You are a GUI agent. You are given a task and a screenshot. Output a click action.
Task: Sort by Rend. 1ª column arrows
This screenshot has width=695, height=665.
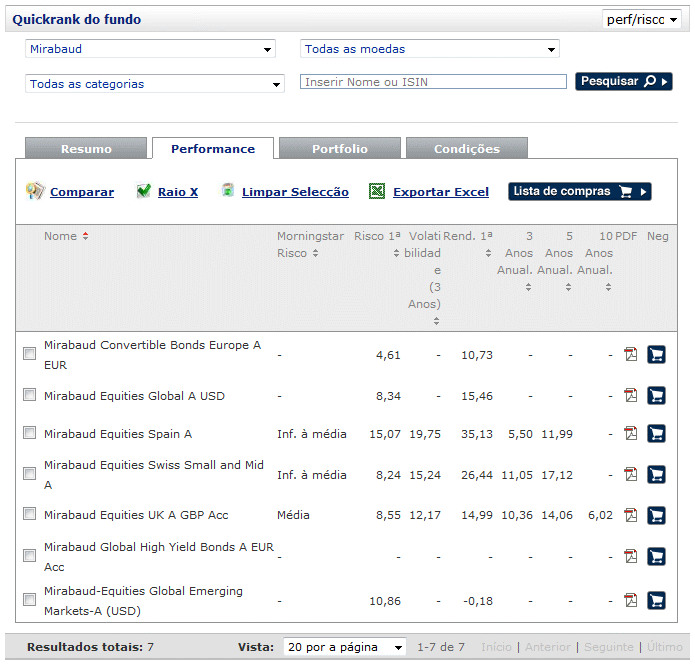488,253
